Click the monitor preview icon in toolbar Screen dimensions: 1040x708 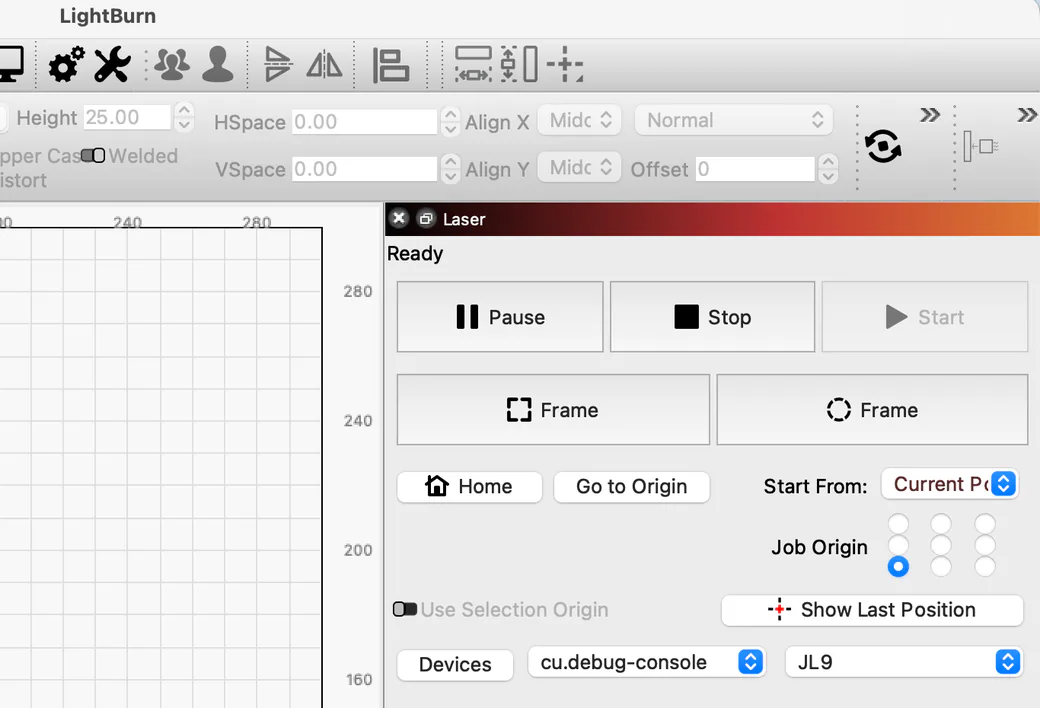pyautogui.click(x=11, y=64)
